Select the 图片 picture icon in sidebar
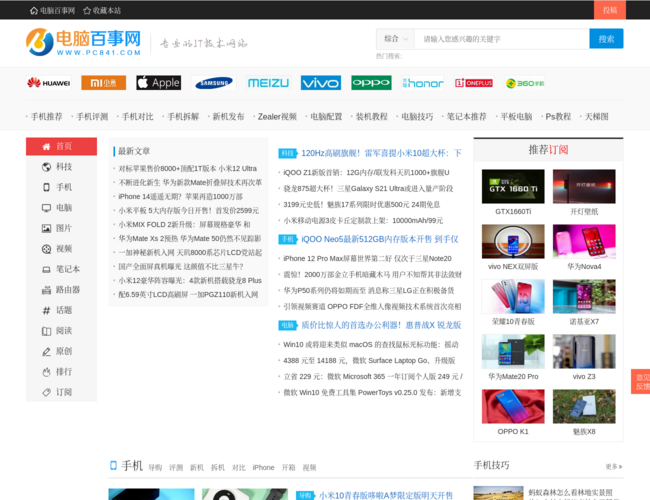Image resolution: width=650 pixels, height=500 pixels. [46, 228]
